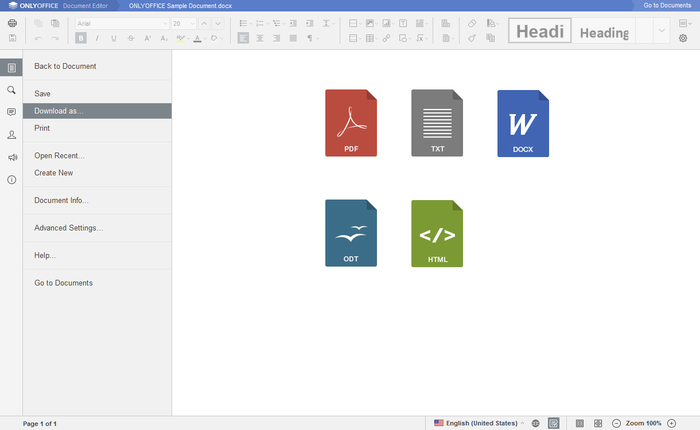Image resolution: width=700 pixels, height=430 pixels.
Task: Download the document as TXT
Action: pos(437,123)
